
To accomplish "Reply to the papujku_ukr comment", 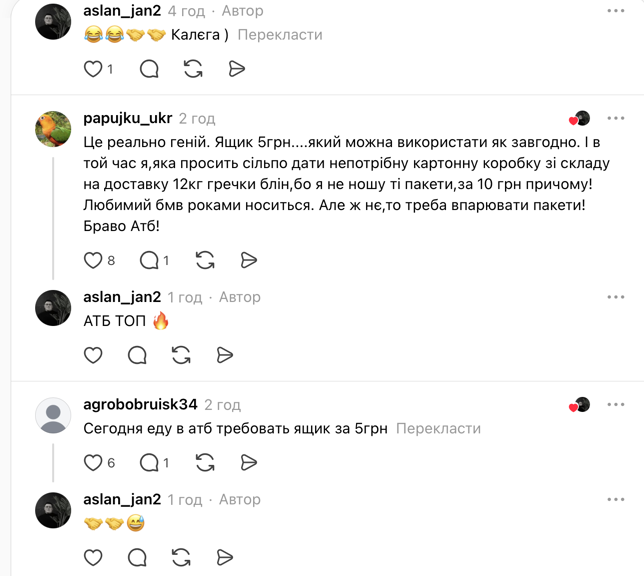I will tap(149, 260).
